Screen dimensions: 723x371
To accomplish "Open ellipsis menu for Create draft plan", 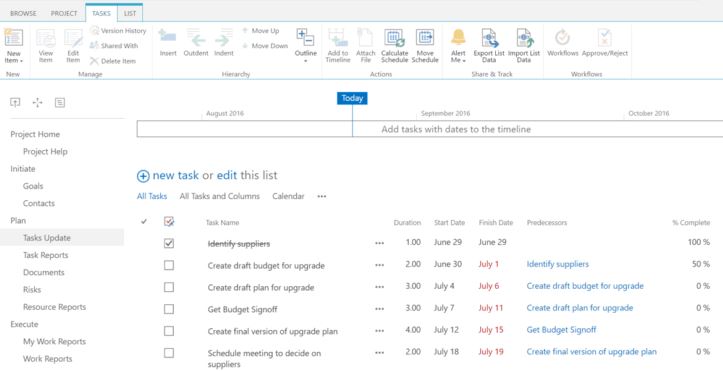I will pyautogui.click(x=379, y=287).
